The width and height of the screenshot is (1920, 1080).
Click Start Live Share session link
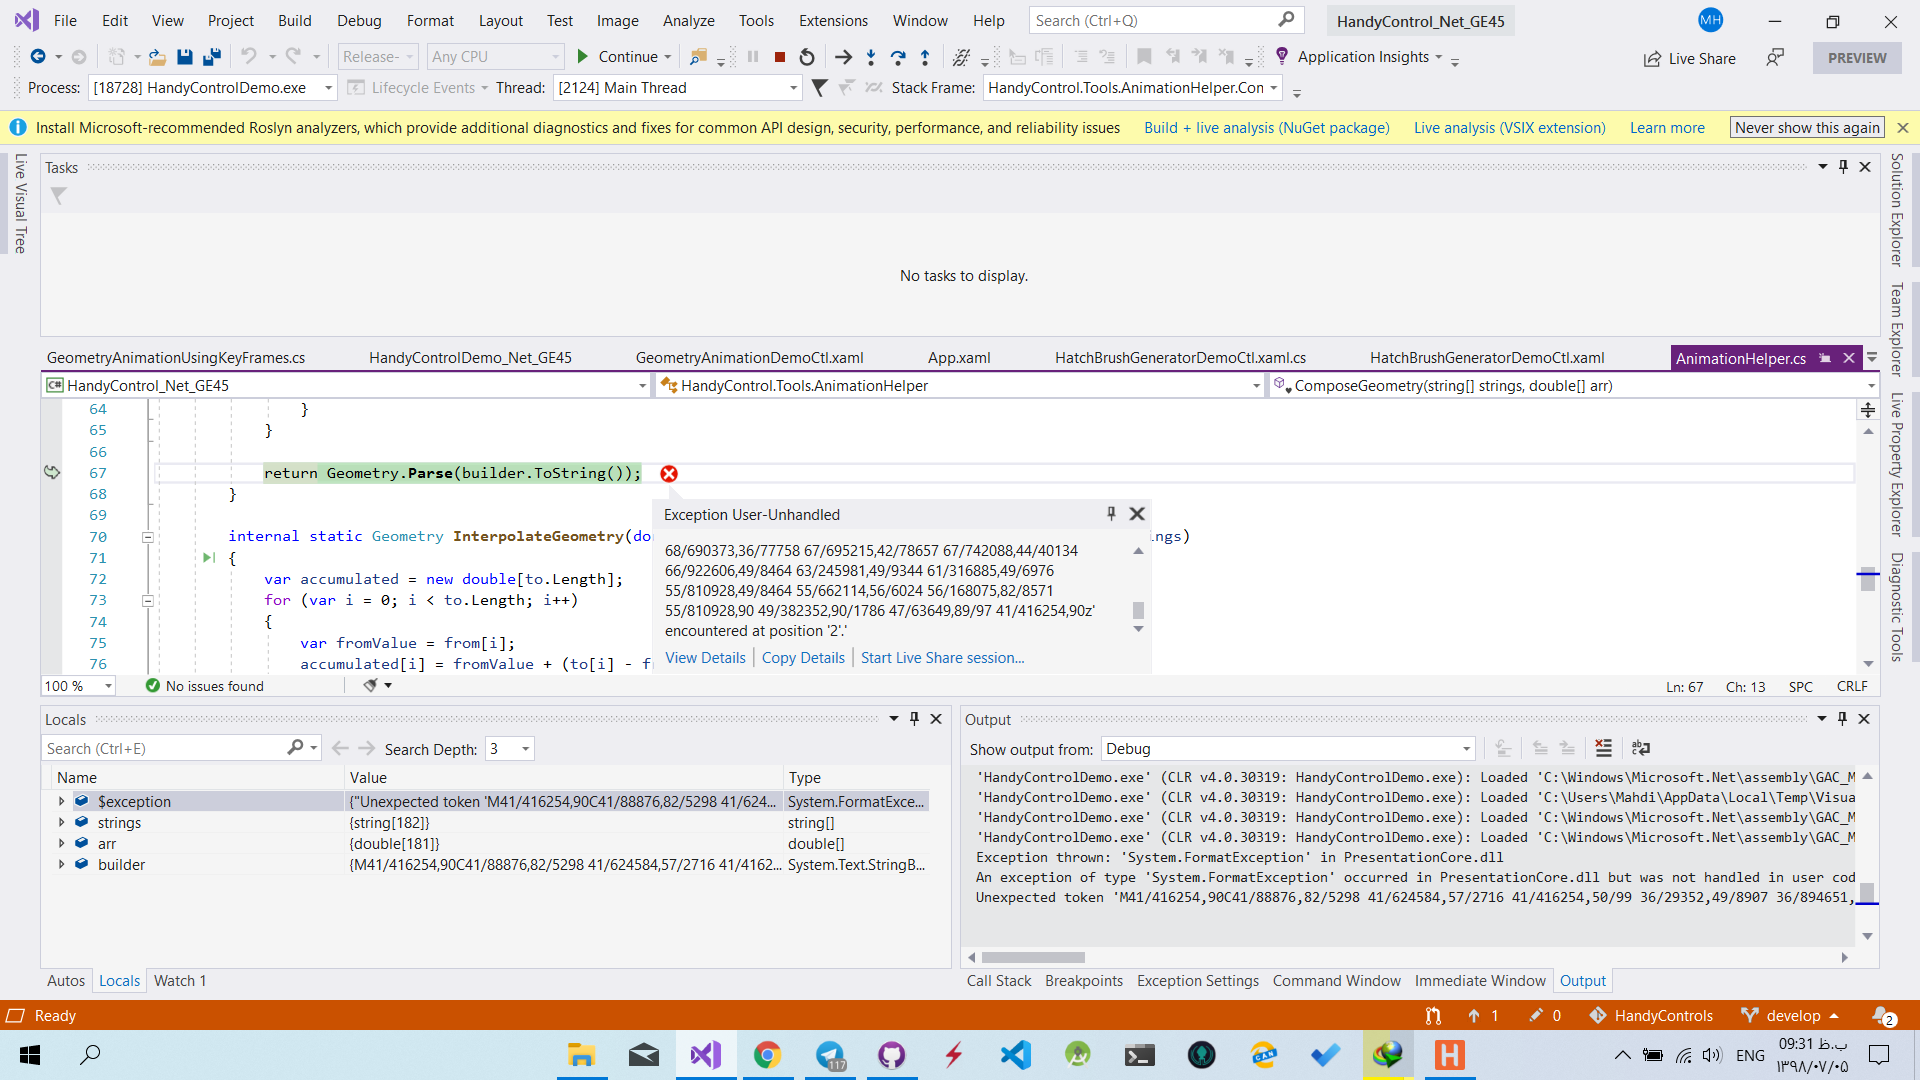pos(942,658)
